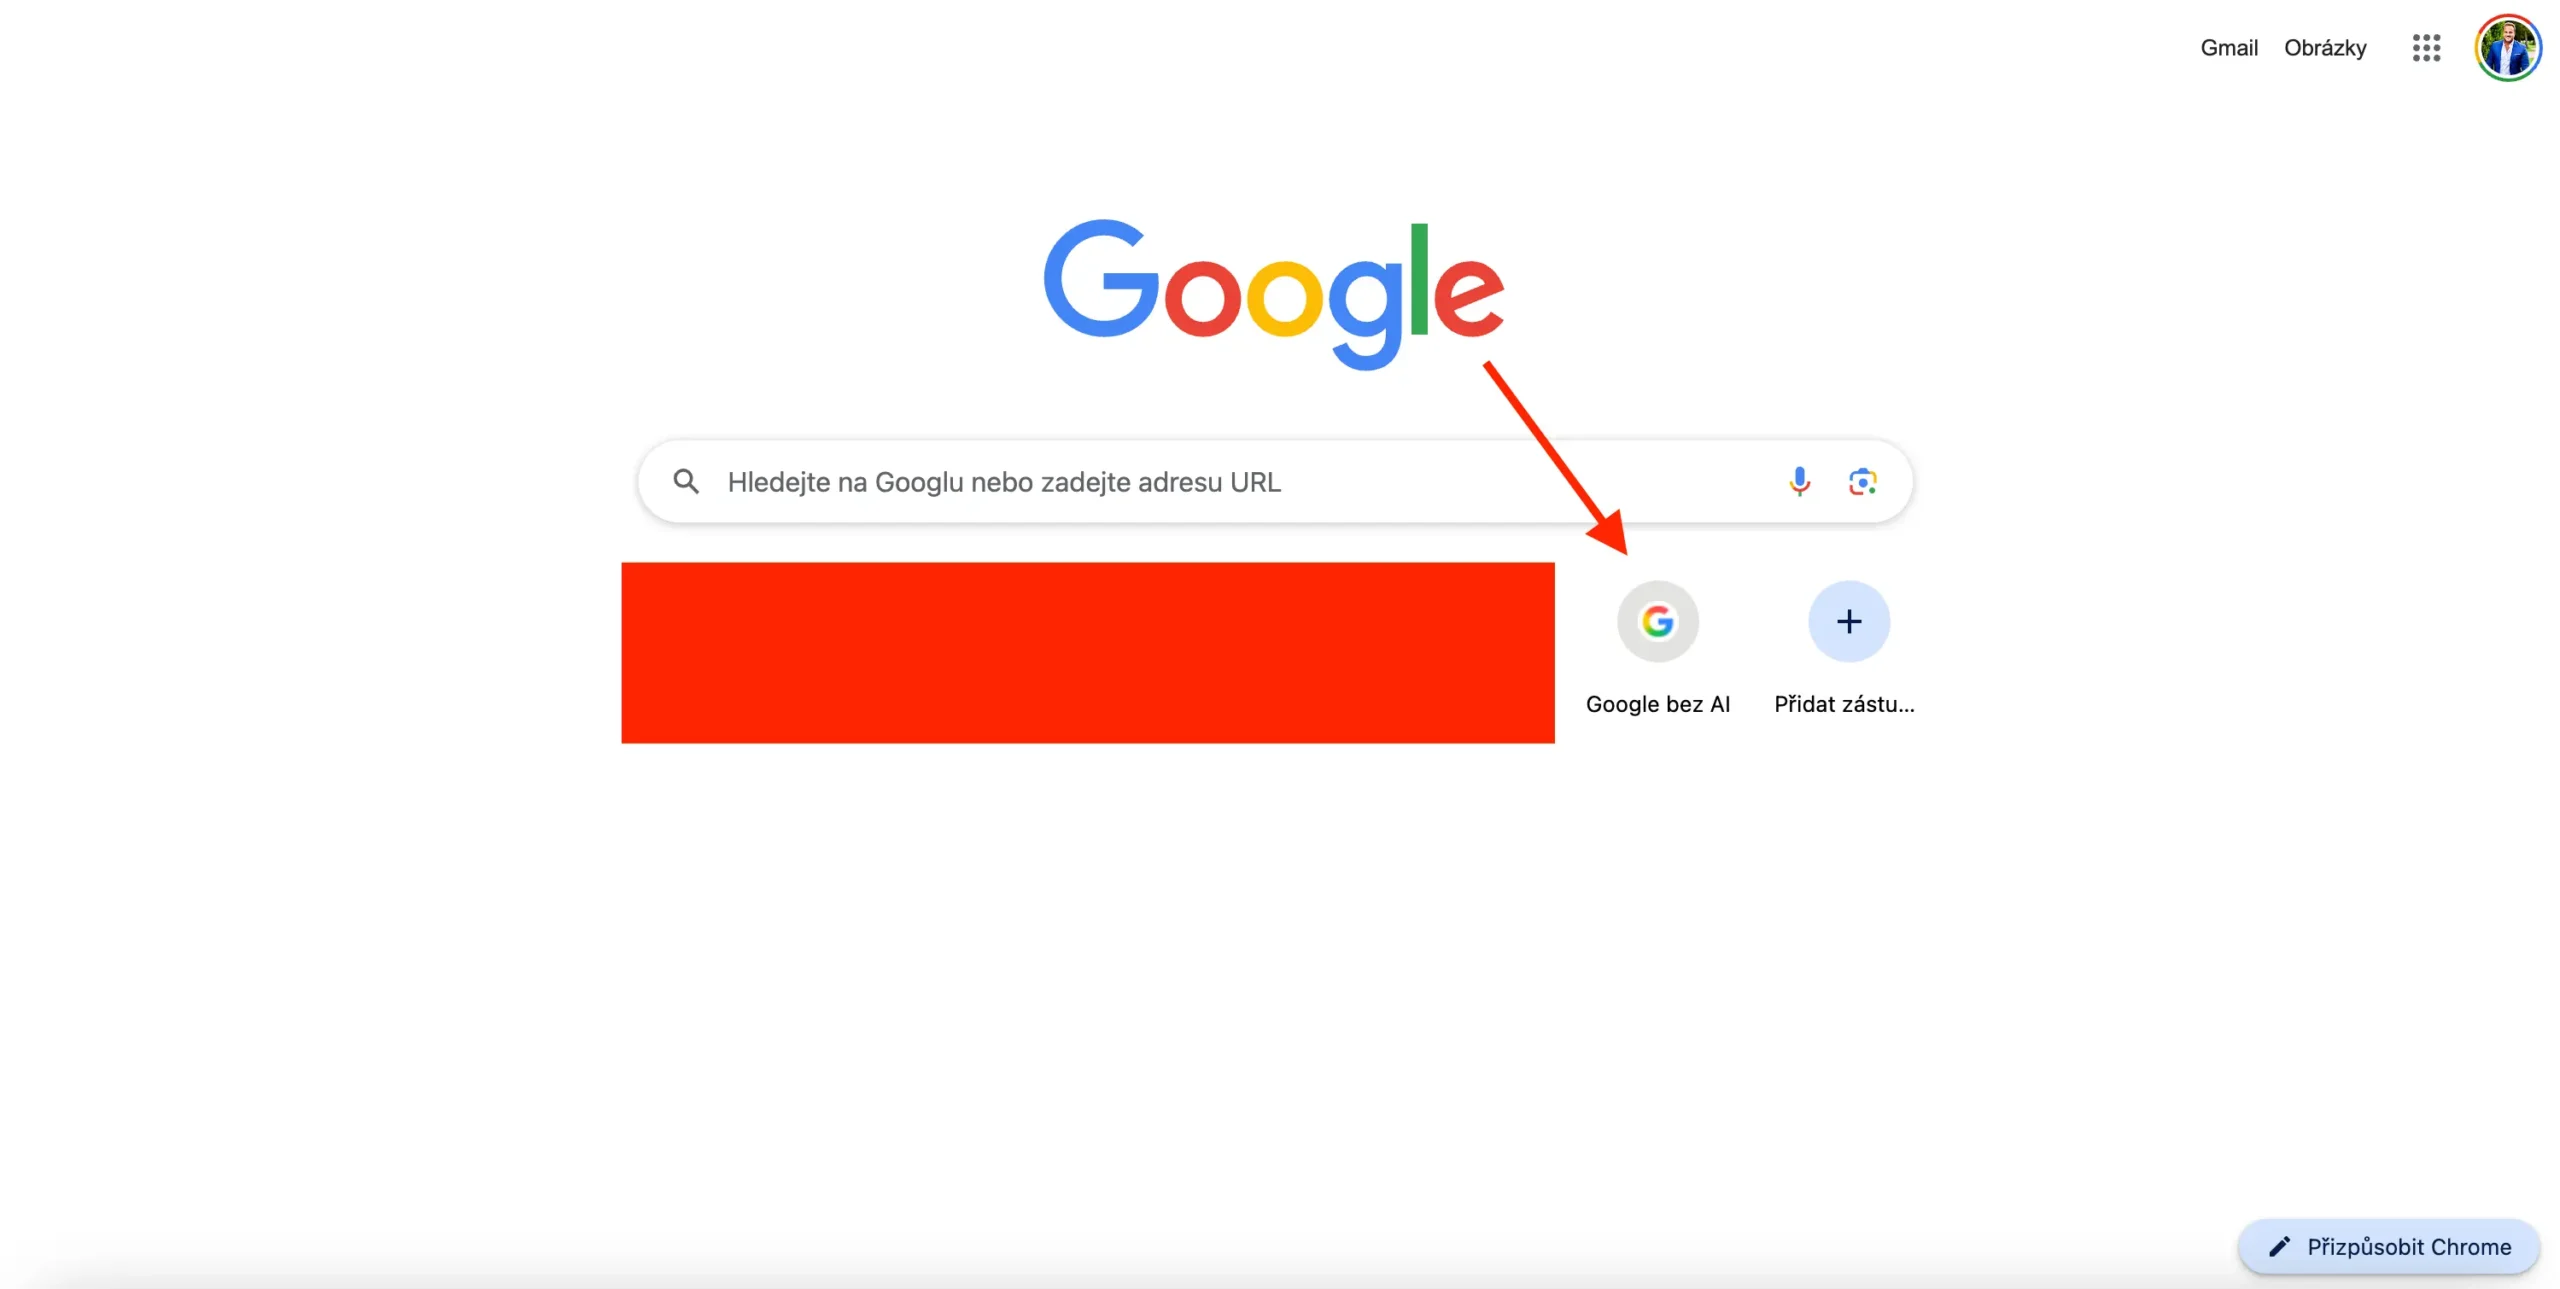Viewport: 2560px width, 1289px height.
Task: Click the pencil icon in Přizpůsobit Chrome
Action: click(x=2279, y=1246)
